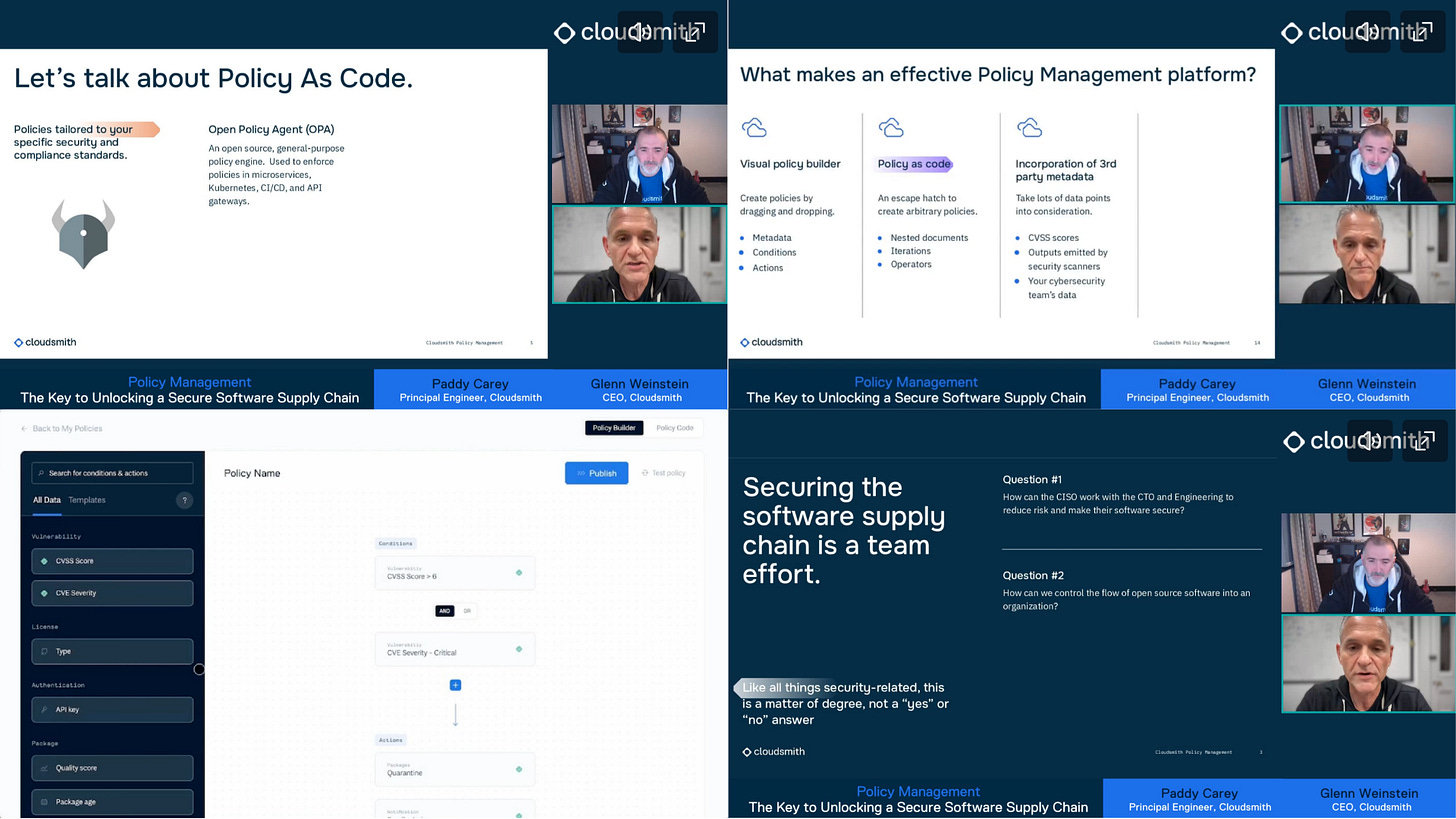1456x819 pixels.
Task: Open the Templates tab
Action: pos(87,500)
